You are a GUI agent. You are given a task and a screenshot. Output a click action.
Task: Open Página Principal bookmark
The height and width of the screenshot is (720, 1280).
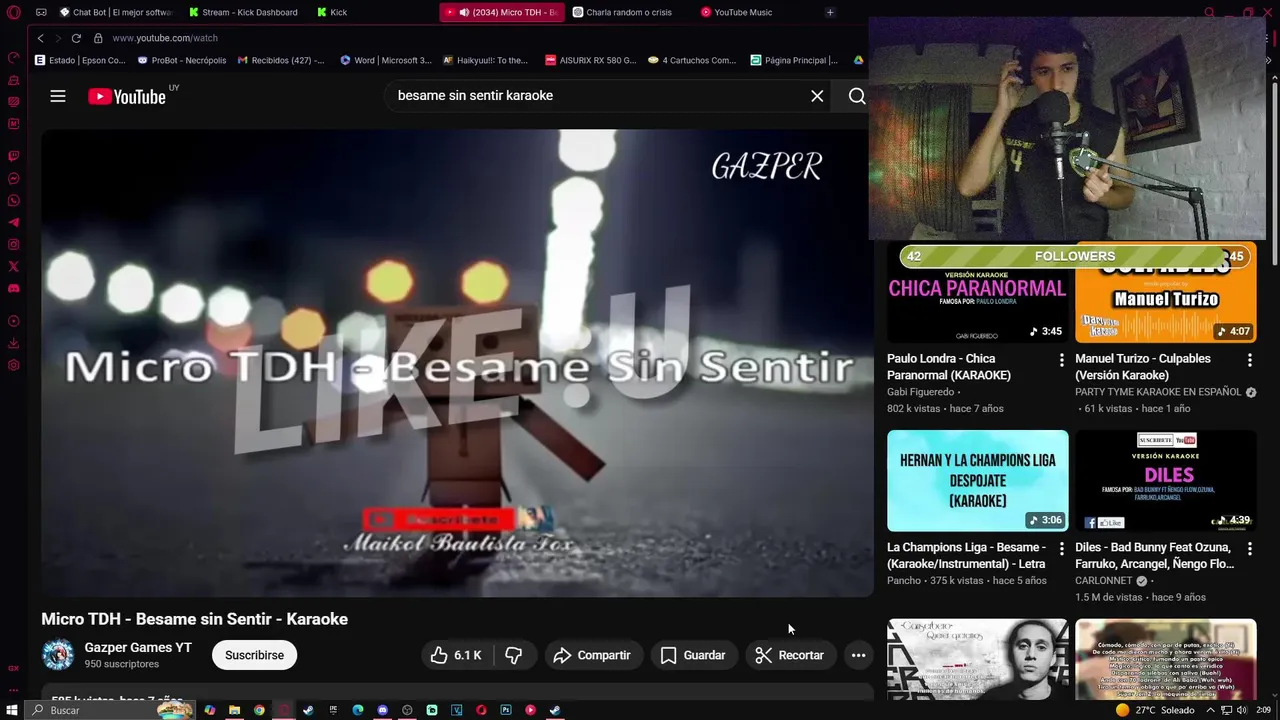pos(794,60)
